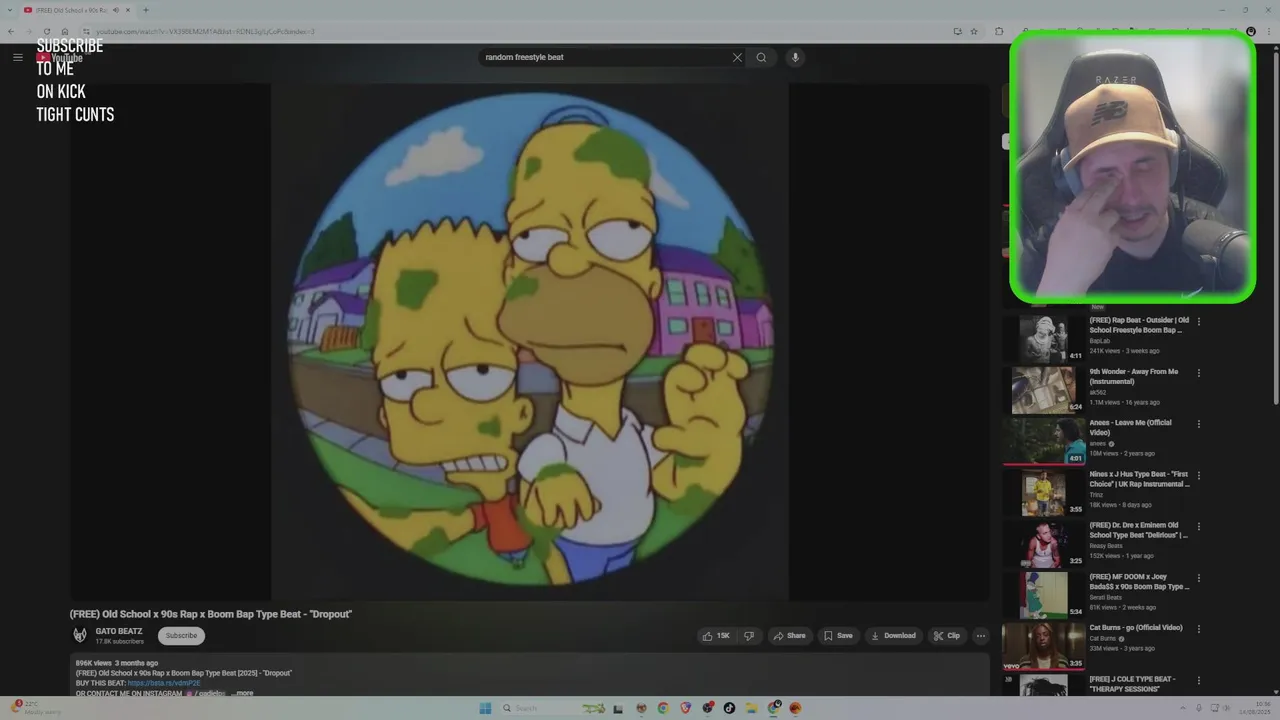The height and width of the screenshot is (720, 1280).
Task: Open options menu for '9th Wonder - Away From Me'
Action: click(x=1198, y=372)
